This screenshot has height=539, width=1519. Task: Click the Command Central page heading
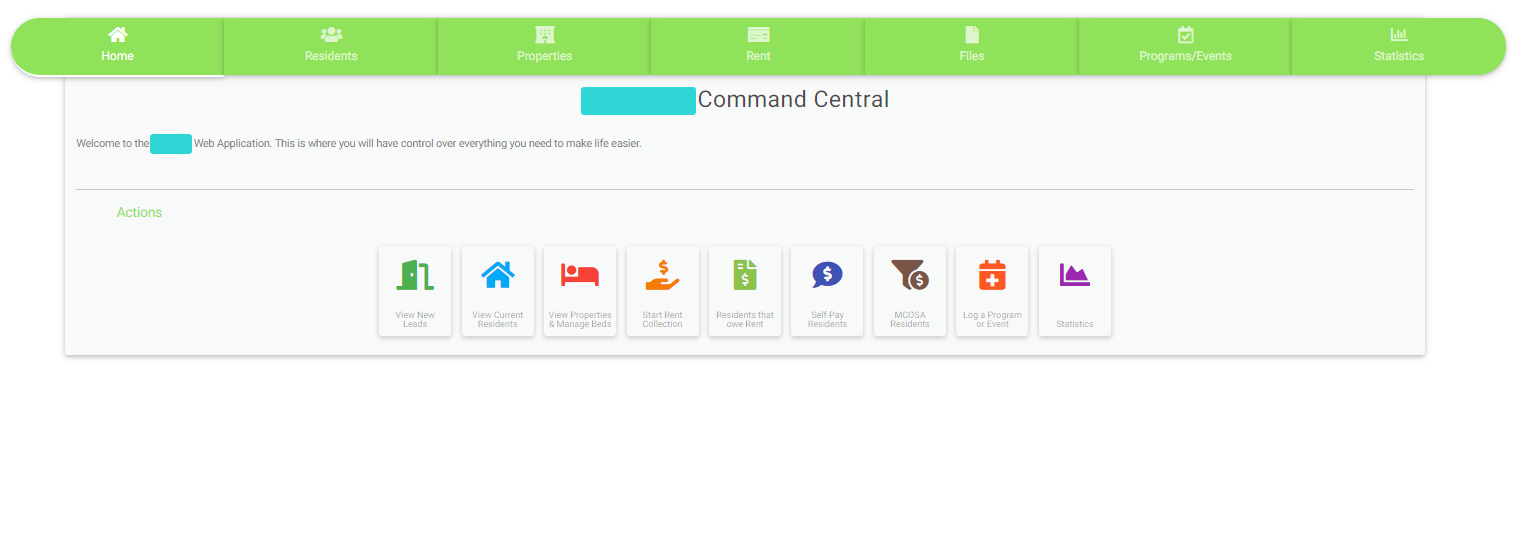tap(792, 100)
